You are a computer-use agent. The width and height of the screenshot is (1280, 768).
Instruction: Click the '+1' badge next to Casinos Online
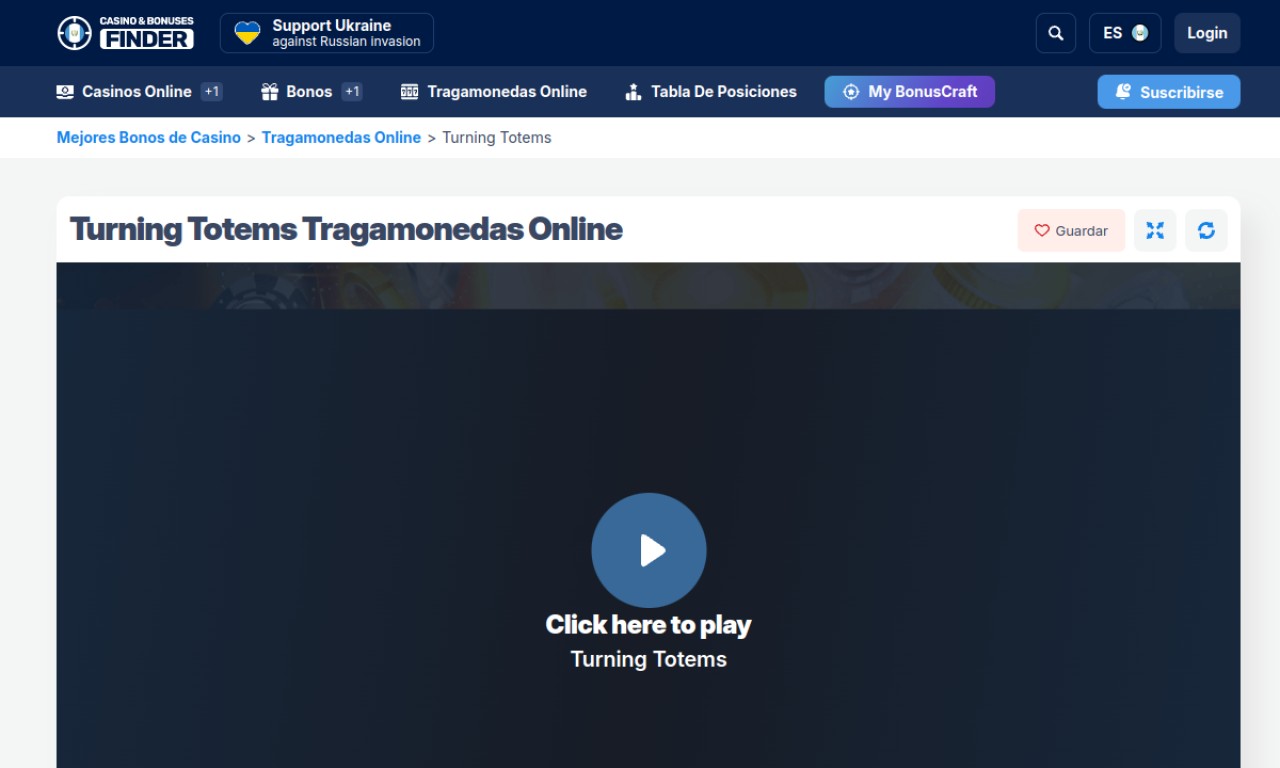(x=211, y=92)
